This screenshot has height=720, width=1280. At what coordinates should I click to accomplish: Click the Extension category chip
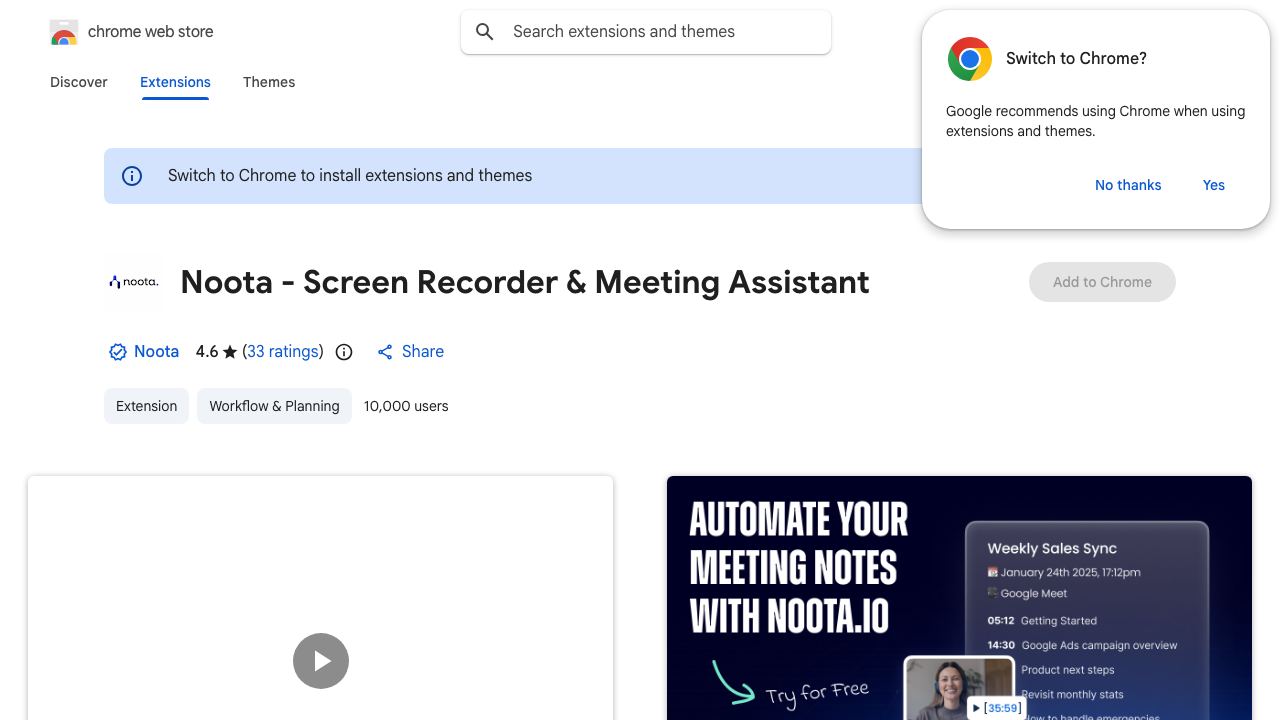point(146,406)
